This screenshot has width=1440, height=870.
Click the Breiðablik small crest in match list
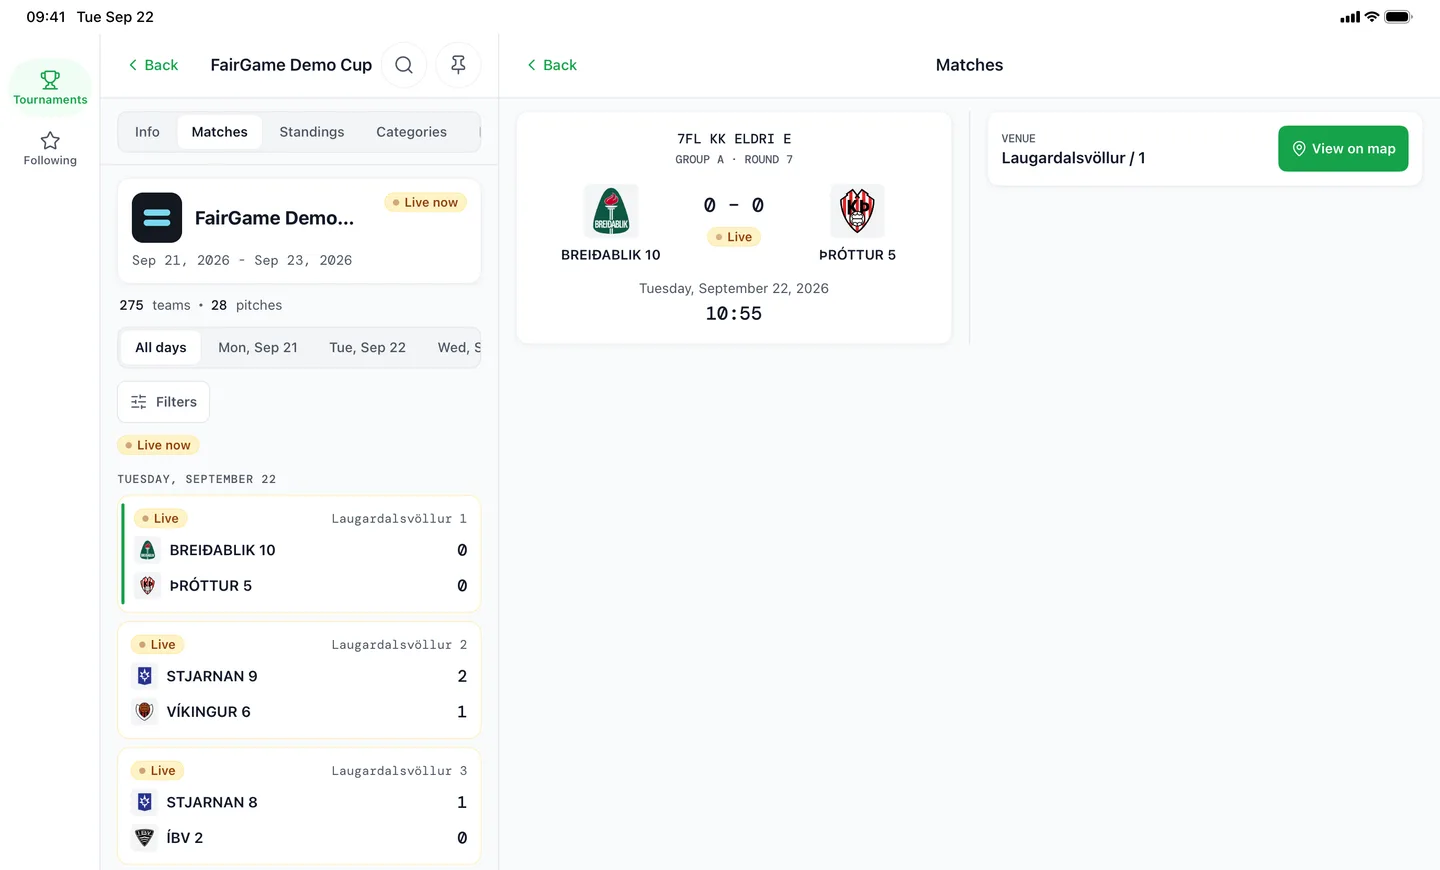click(x=148, y=550)
